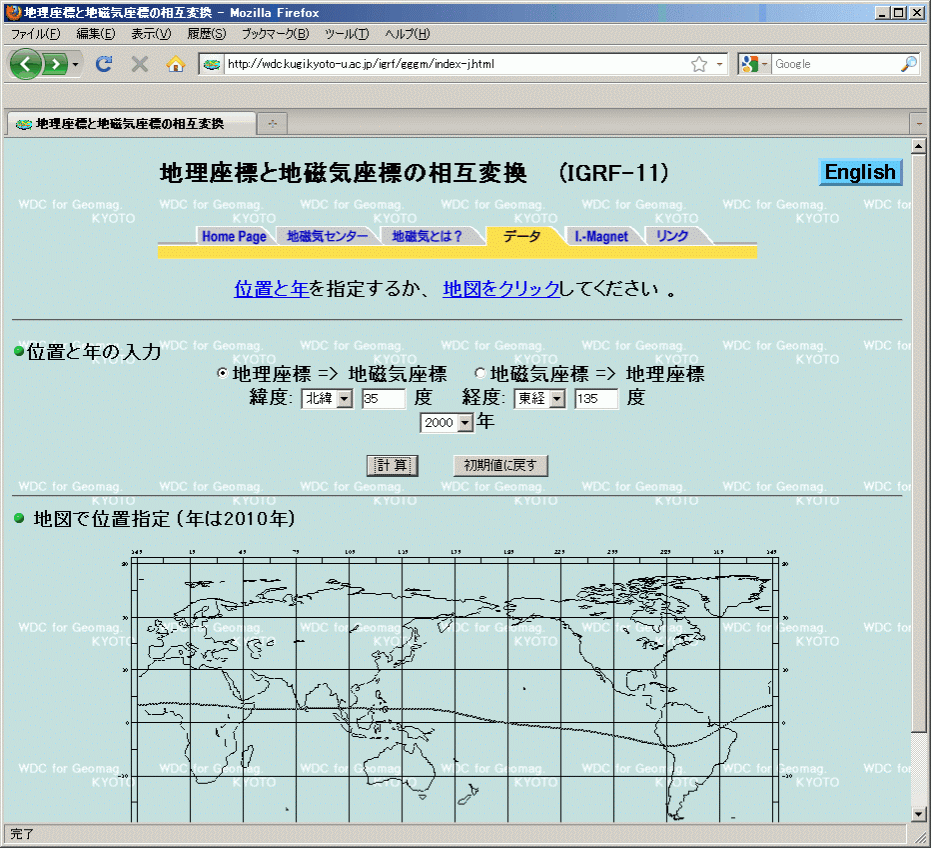Open the 表示(V) menu
This screenshot has width=932, height=849.
pyautogui.click(x=151, y=34)
